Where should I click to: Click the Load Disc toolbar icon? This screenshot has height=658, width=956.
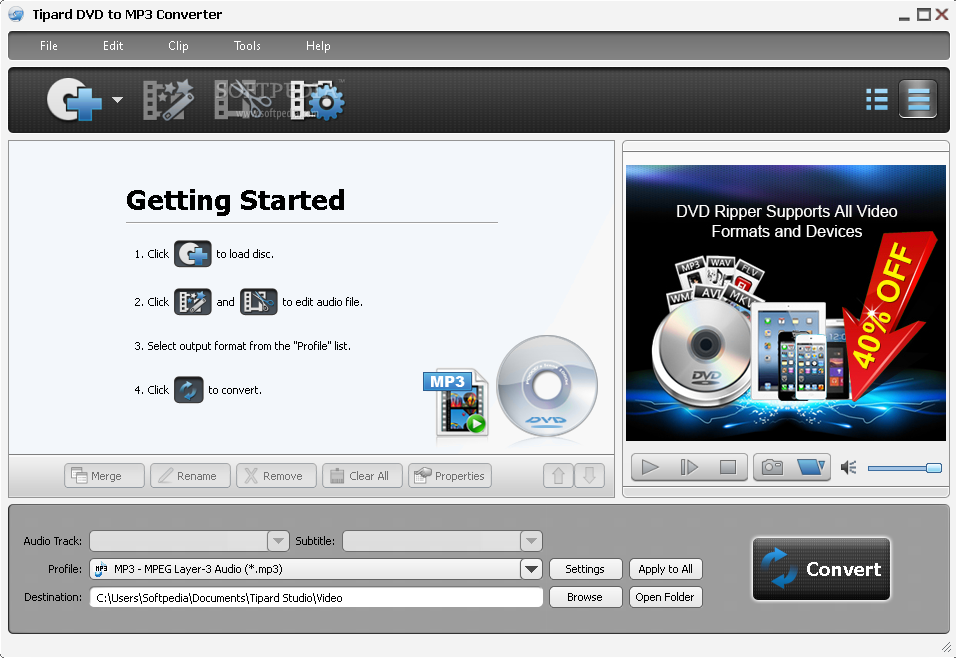74,99
